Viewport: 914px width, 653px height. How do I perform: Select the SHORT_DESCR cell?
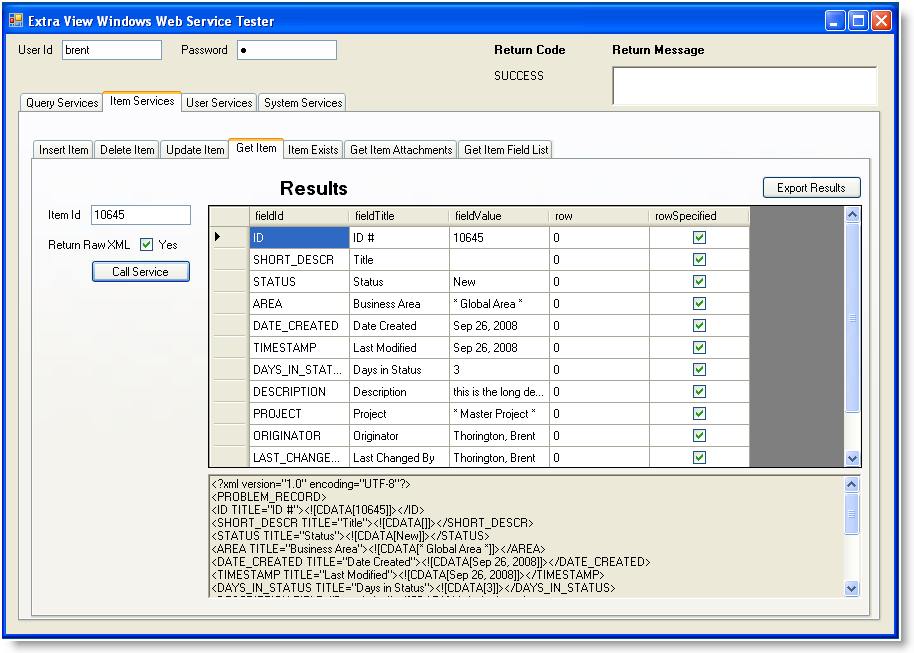pos(299,259)
